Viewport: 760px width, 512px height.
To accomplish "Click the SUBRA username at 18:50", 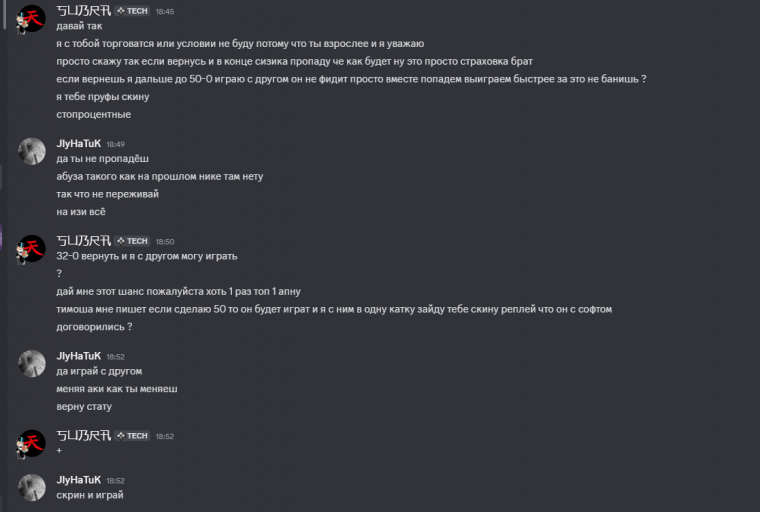I will [83, 241].
